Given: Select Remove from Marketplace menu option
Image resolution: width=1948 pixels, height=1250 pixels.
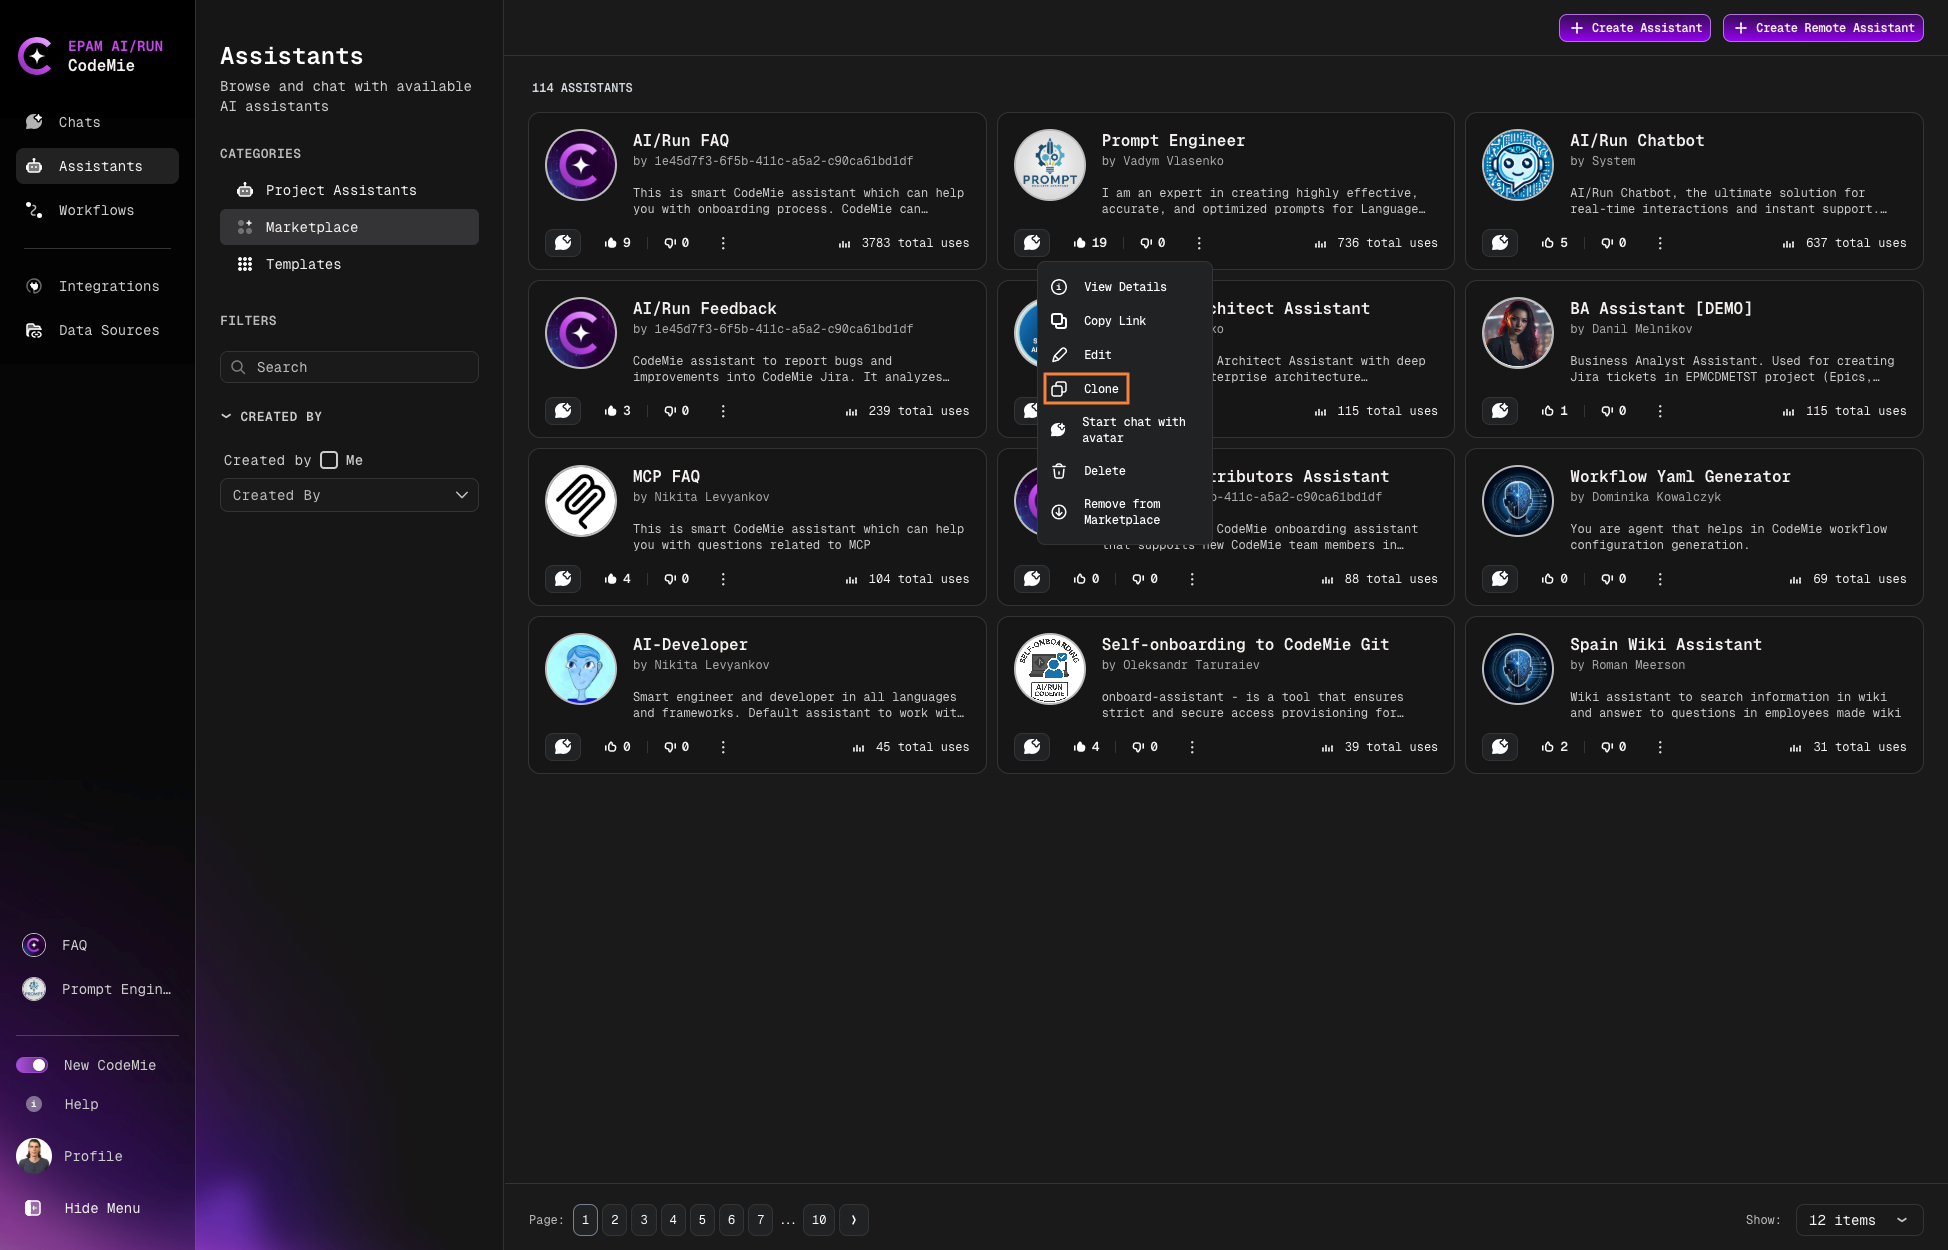Looking at the screenshot, I should 1121,512.
